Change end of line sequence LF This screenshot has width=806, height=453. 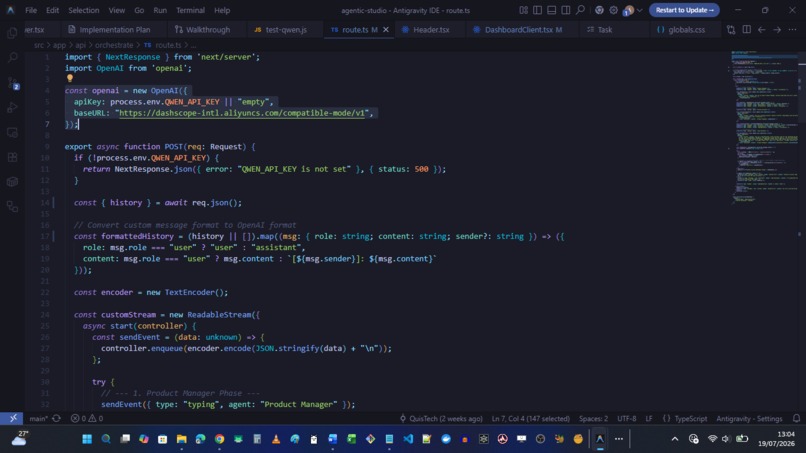point(649,419)
